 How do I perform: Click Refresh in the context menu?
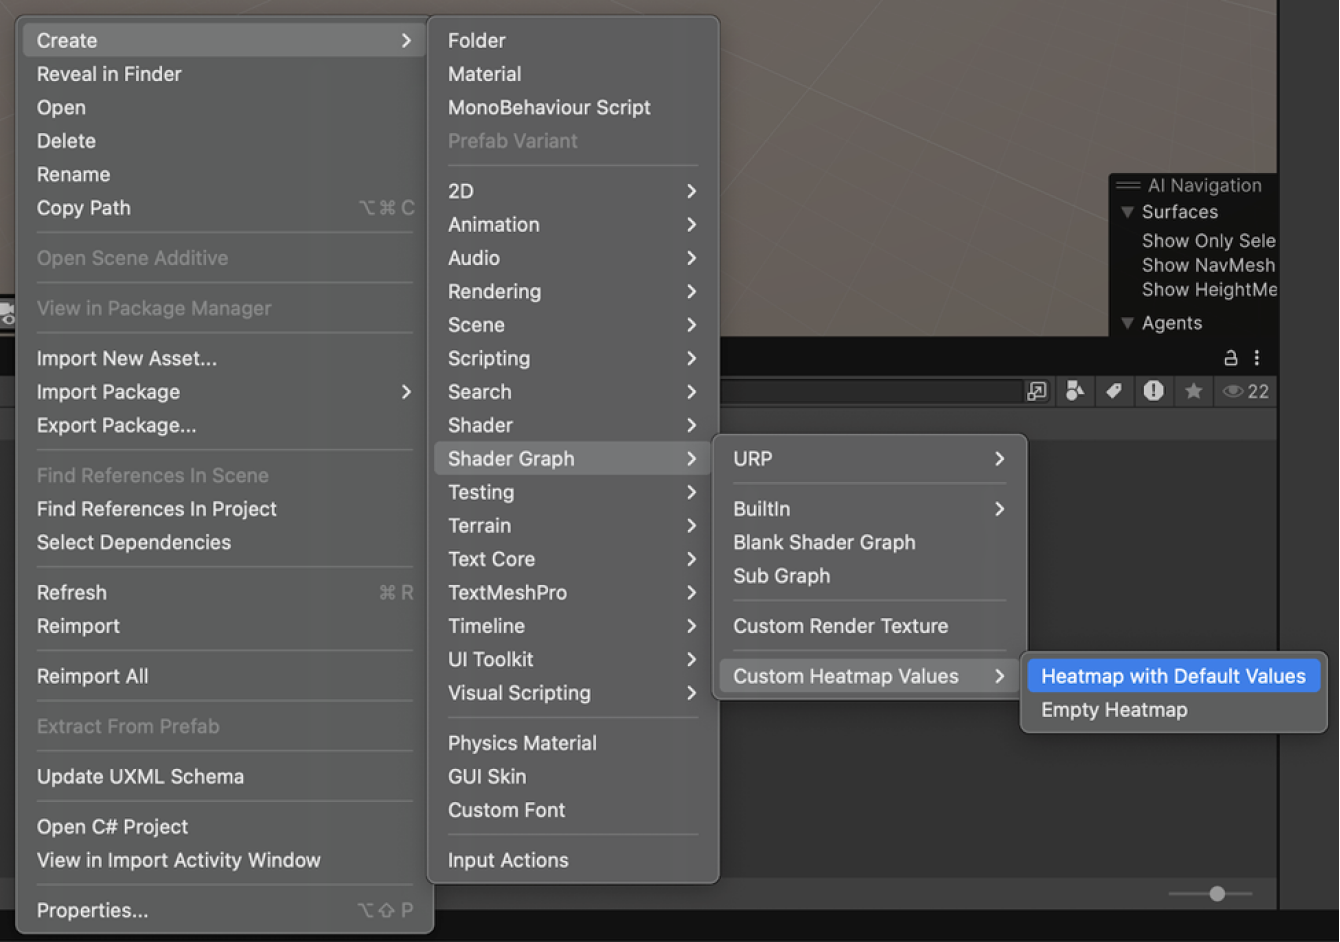[224, 592]
